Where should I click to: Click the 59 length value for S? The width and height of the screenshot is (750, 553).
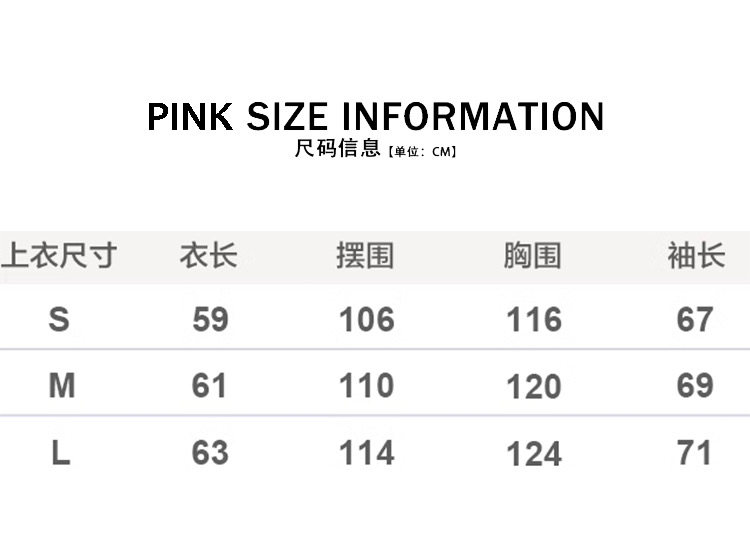coord(210,319)
